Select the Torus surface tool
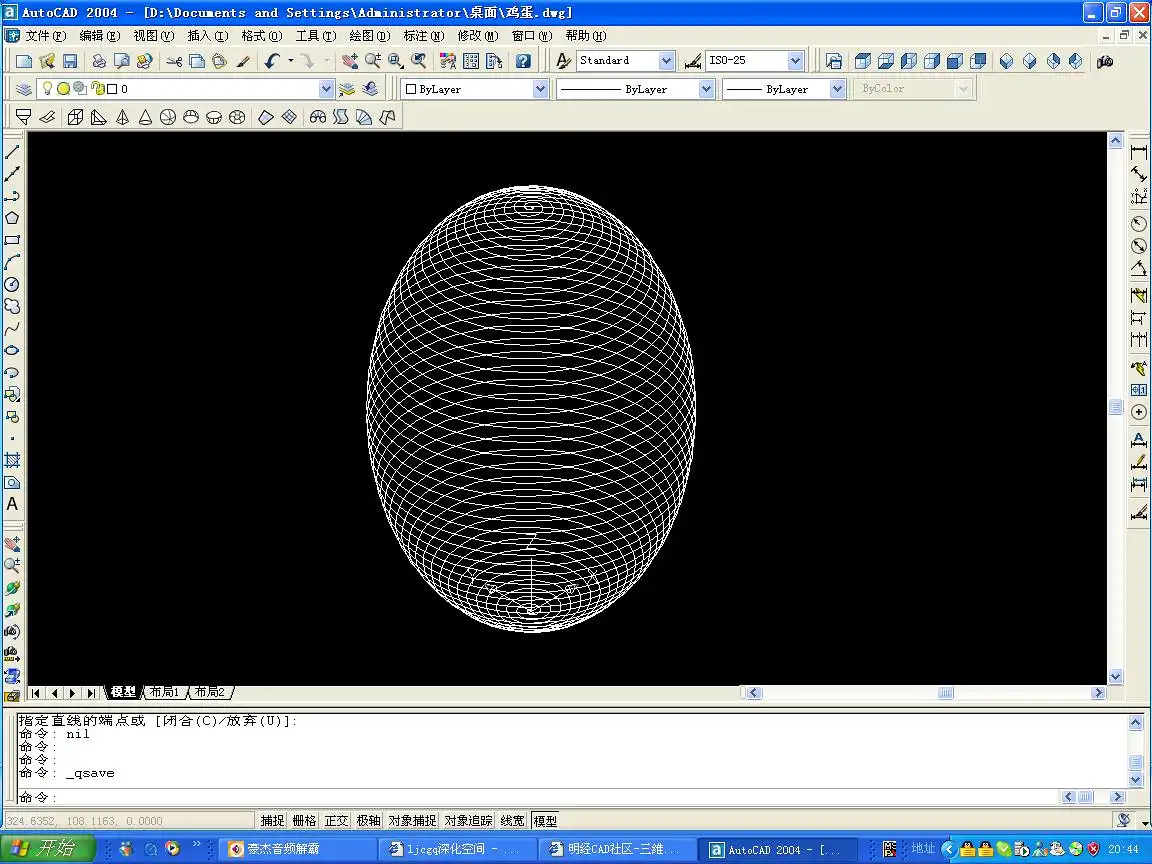Image resolution: width=1152 pixels, height=864 pixels. [x=237, y=117]
